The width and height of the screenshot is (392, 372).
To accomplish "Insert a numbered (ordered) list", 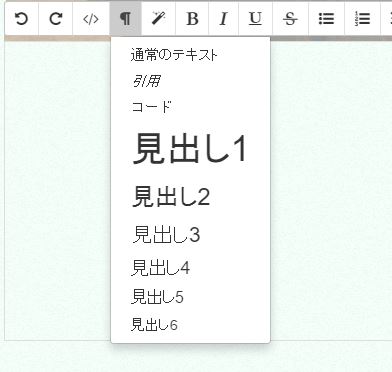I will (x=362, y=19).
